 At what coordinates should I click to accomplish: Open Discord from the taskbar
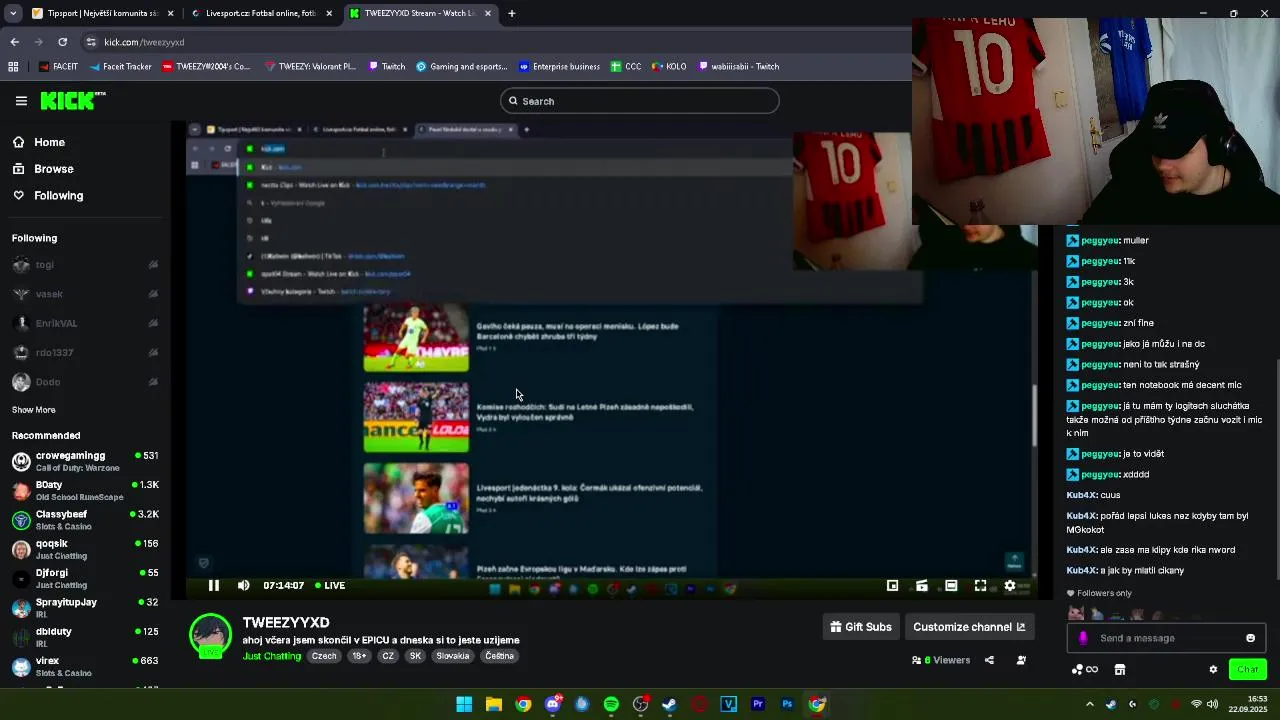(553, 704)
